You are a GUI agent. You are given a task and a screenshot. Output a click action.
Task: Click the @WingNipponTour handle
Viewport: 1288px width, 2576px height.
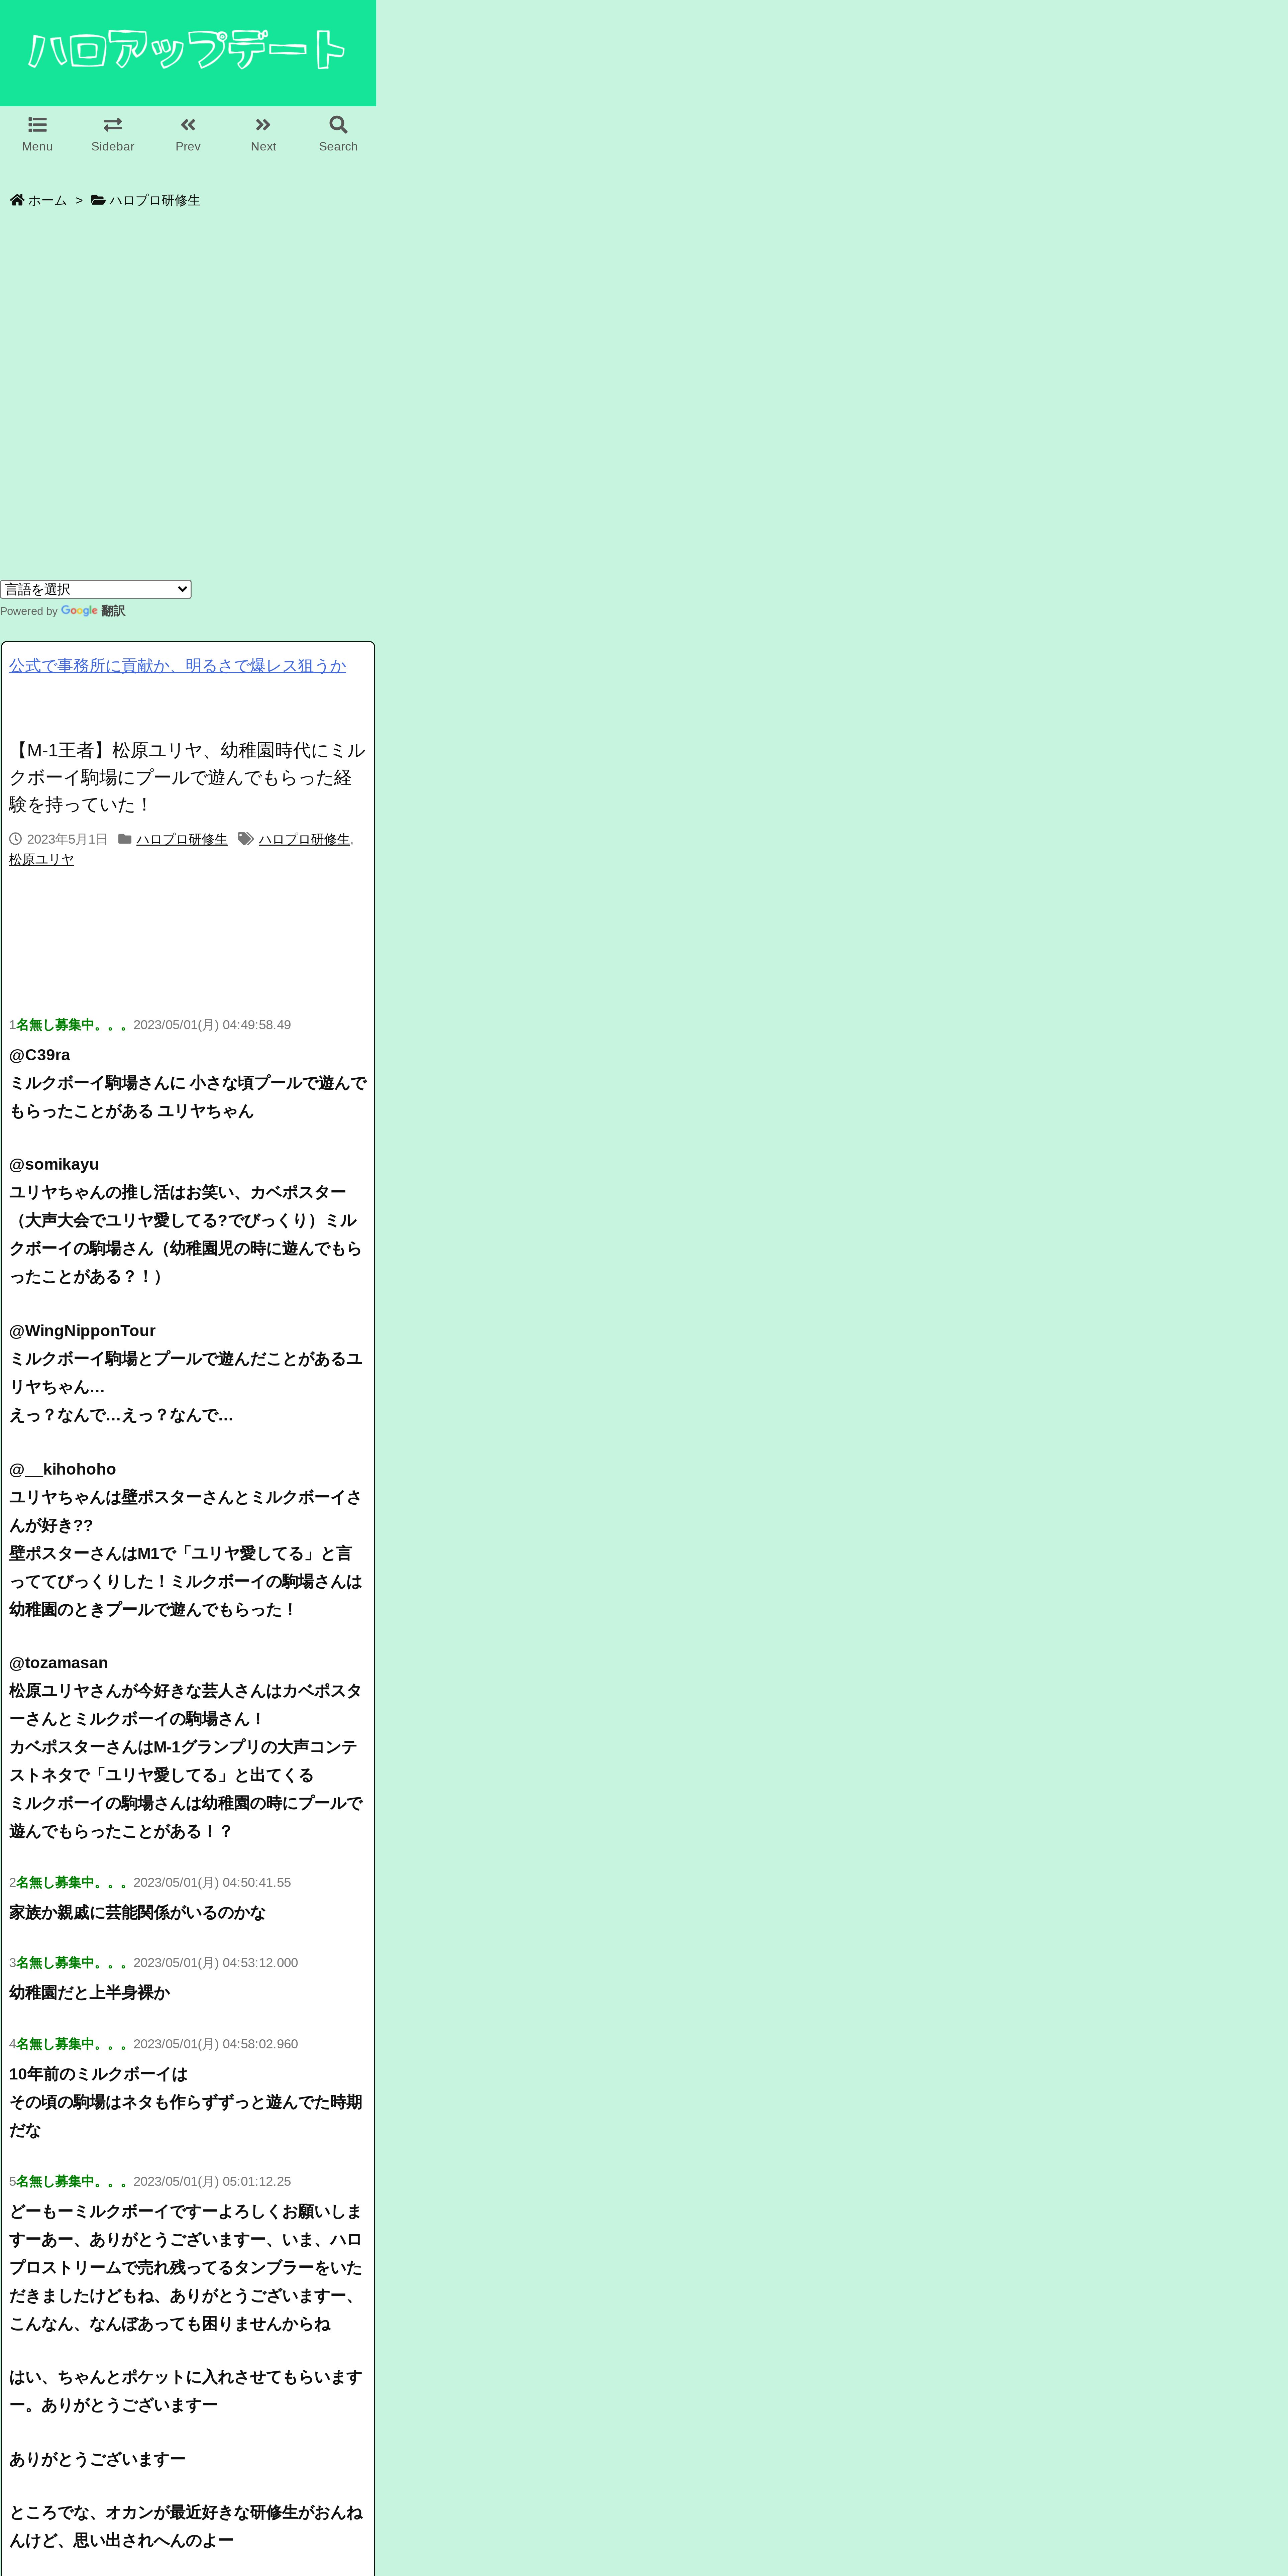(82, 1331)
